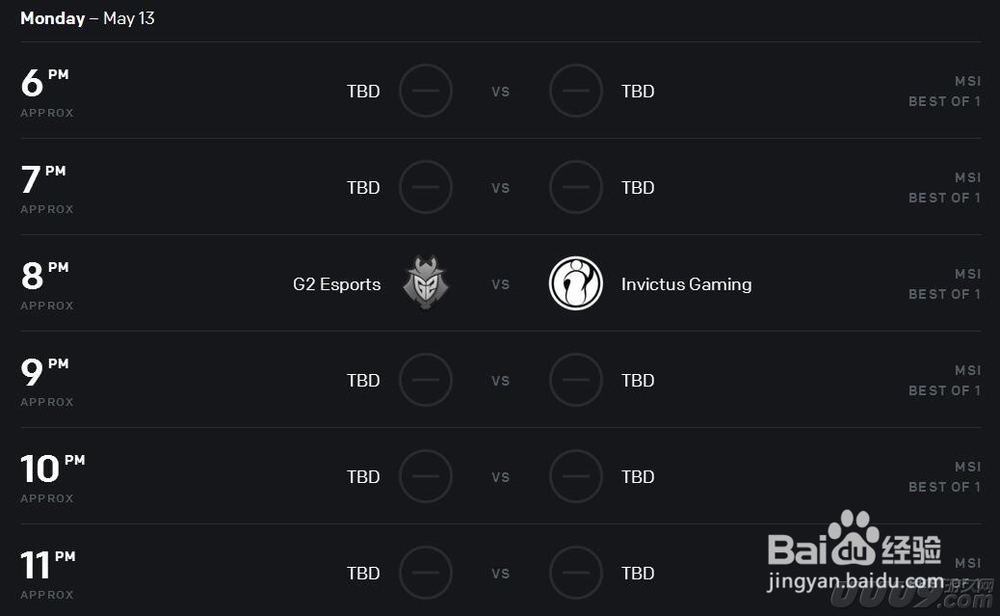Click the Baidu jingyan watermark logo
Image resolution: width=1000 pixels, height=616 pixels.
855,550
